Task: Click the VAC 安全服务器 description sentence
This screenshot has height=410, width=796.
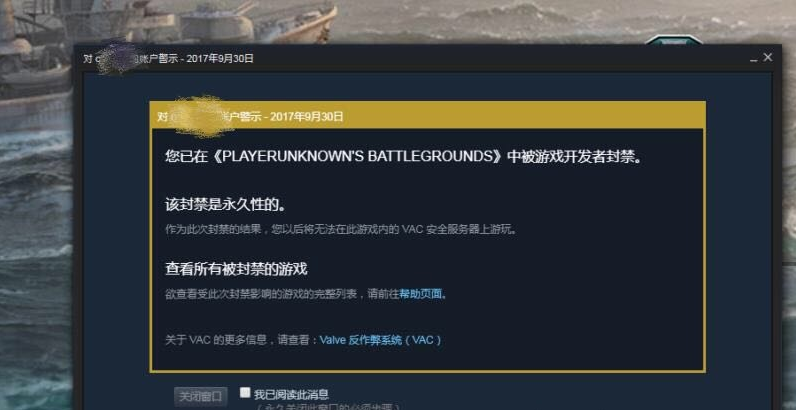Action: pyautogui.click(x=341, y=229)
